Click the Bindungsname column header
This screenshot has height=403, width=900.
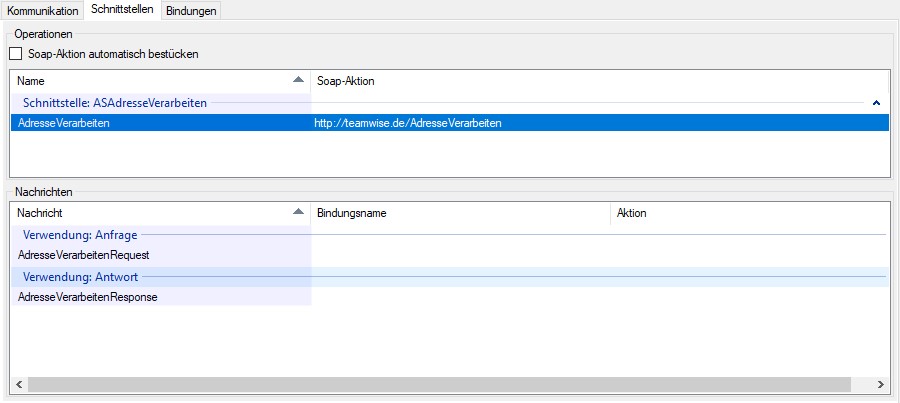(351, 213)
